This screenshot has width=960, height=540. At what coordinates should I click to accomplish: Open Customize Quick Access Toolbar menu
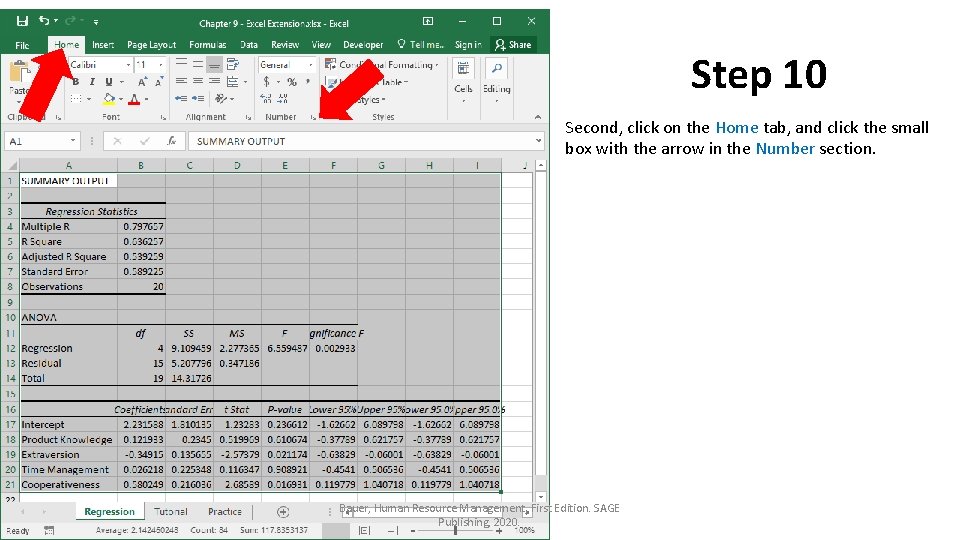click(x=96, y=21)
